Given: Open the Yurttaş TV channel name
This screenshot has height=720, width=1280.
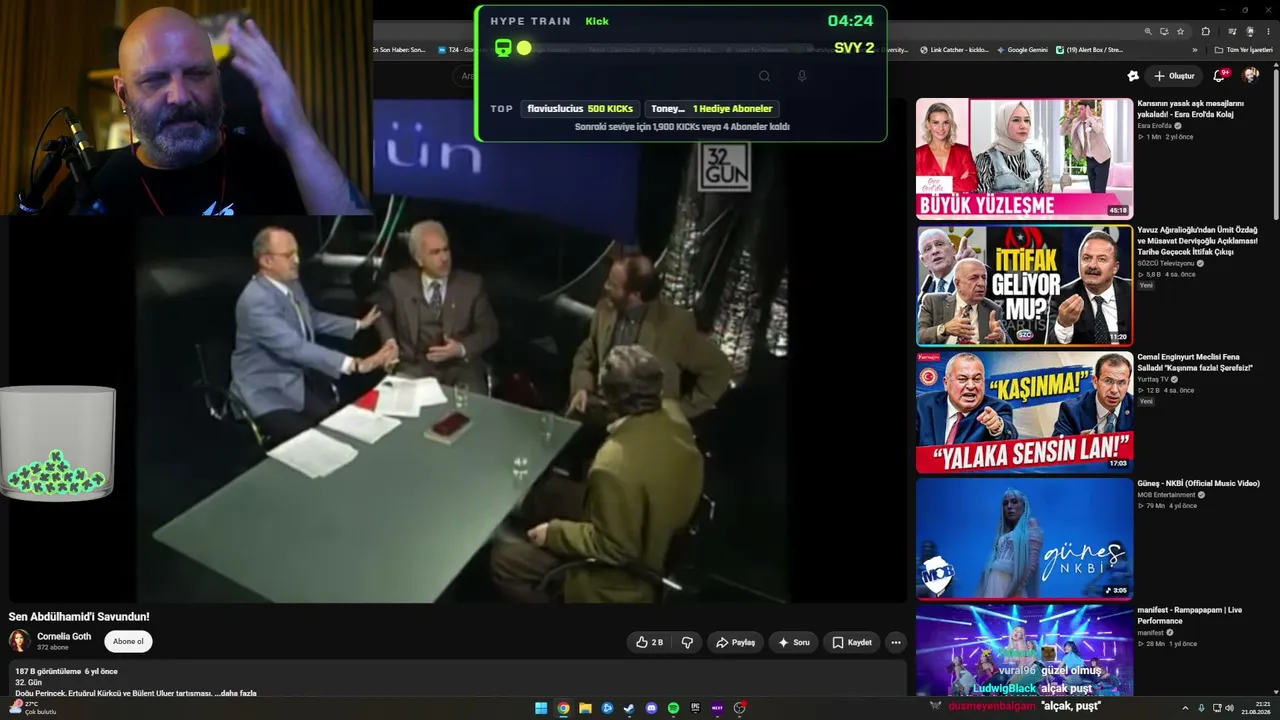Looking at the screenshot, I should 1152,380.
